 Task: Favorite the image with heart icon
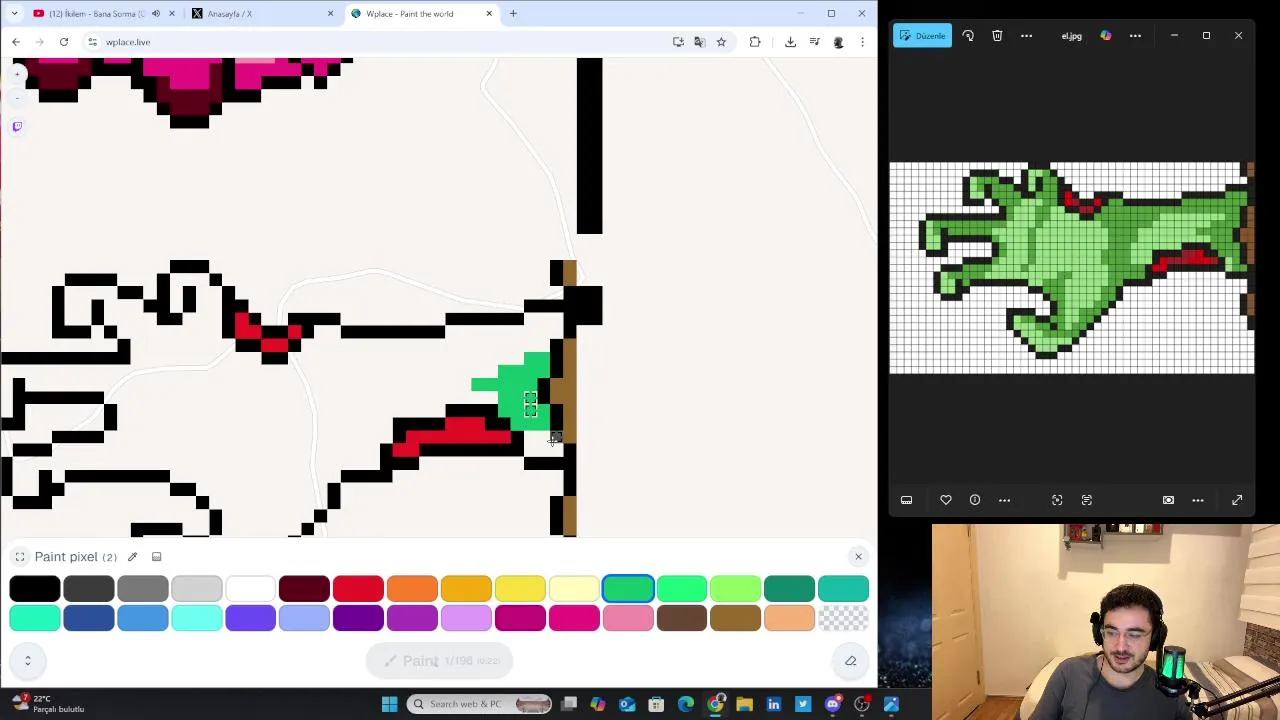pos(945,500)
